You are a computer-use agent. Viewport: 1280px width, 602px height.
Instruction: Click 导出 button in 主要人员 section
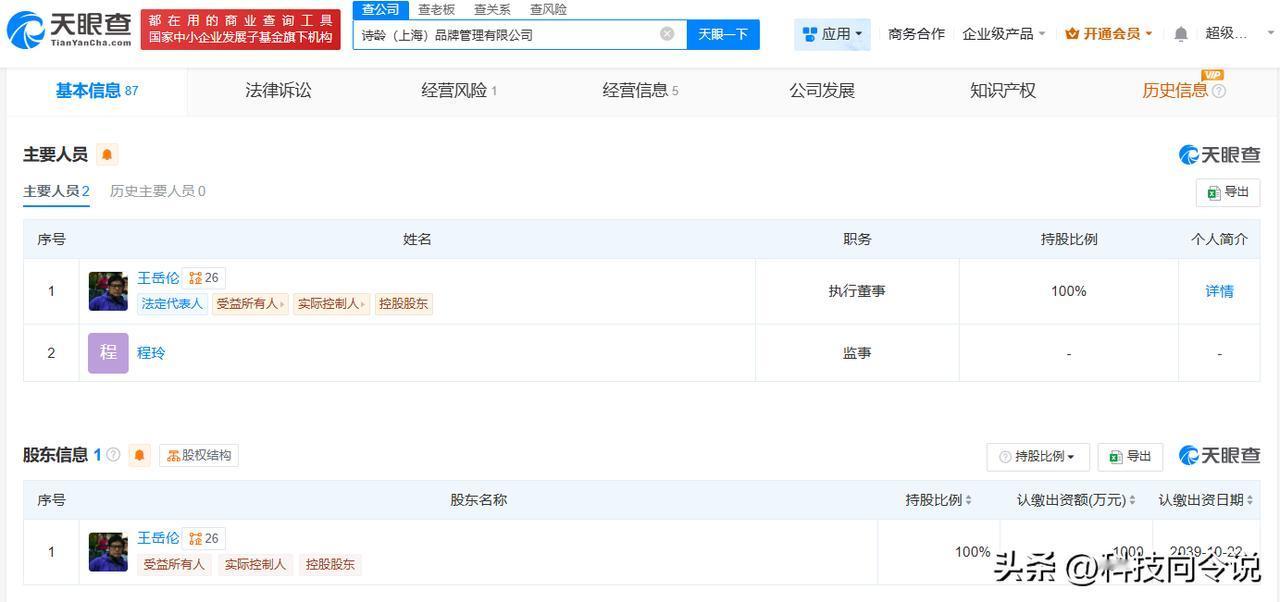(x=1228, y=192)
